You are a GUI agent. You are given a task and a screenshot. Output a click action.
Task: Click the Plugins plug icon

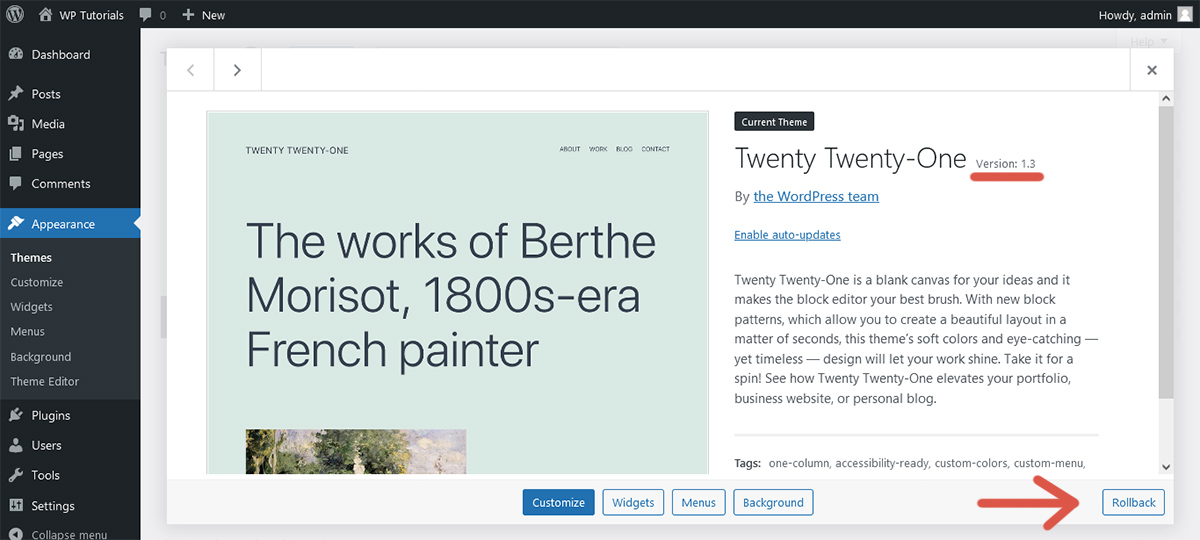[16, 415]
